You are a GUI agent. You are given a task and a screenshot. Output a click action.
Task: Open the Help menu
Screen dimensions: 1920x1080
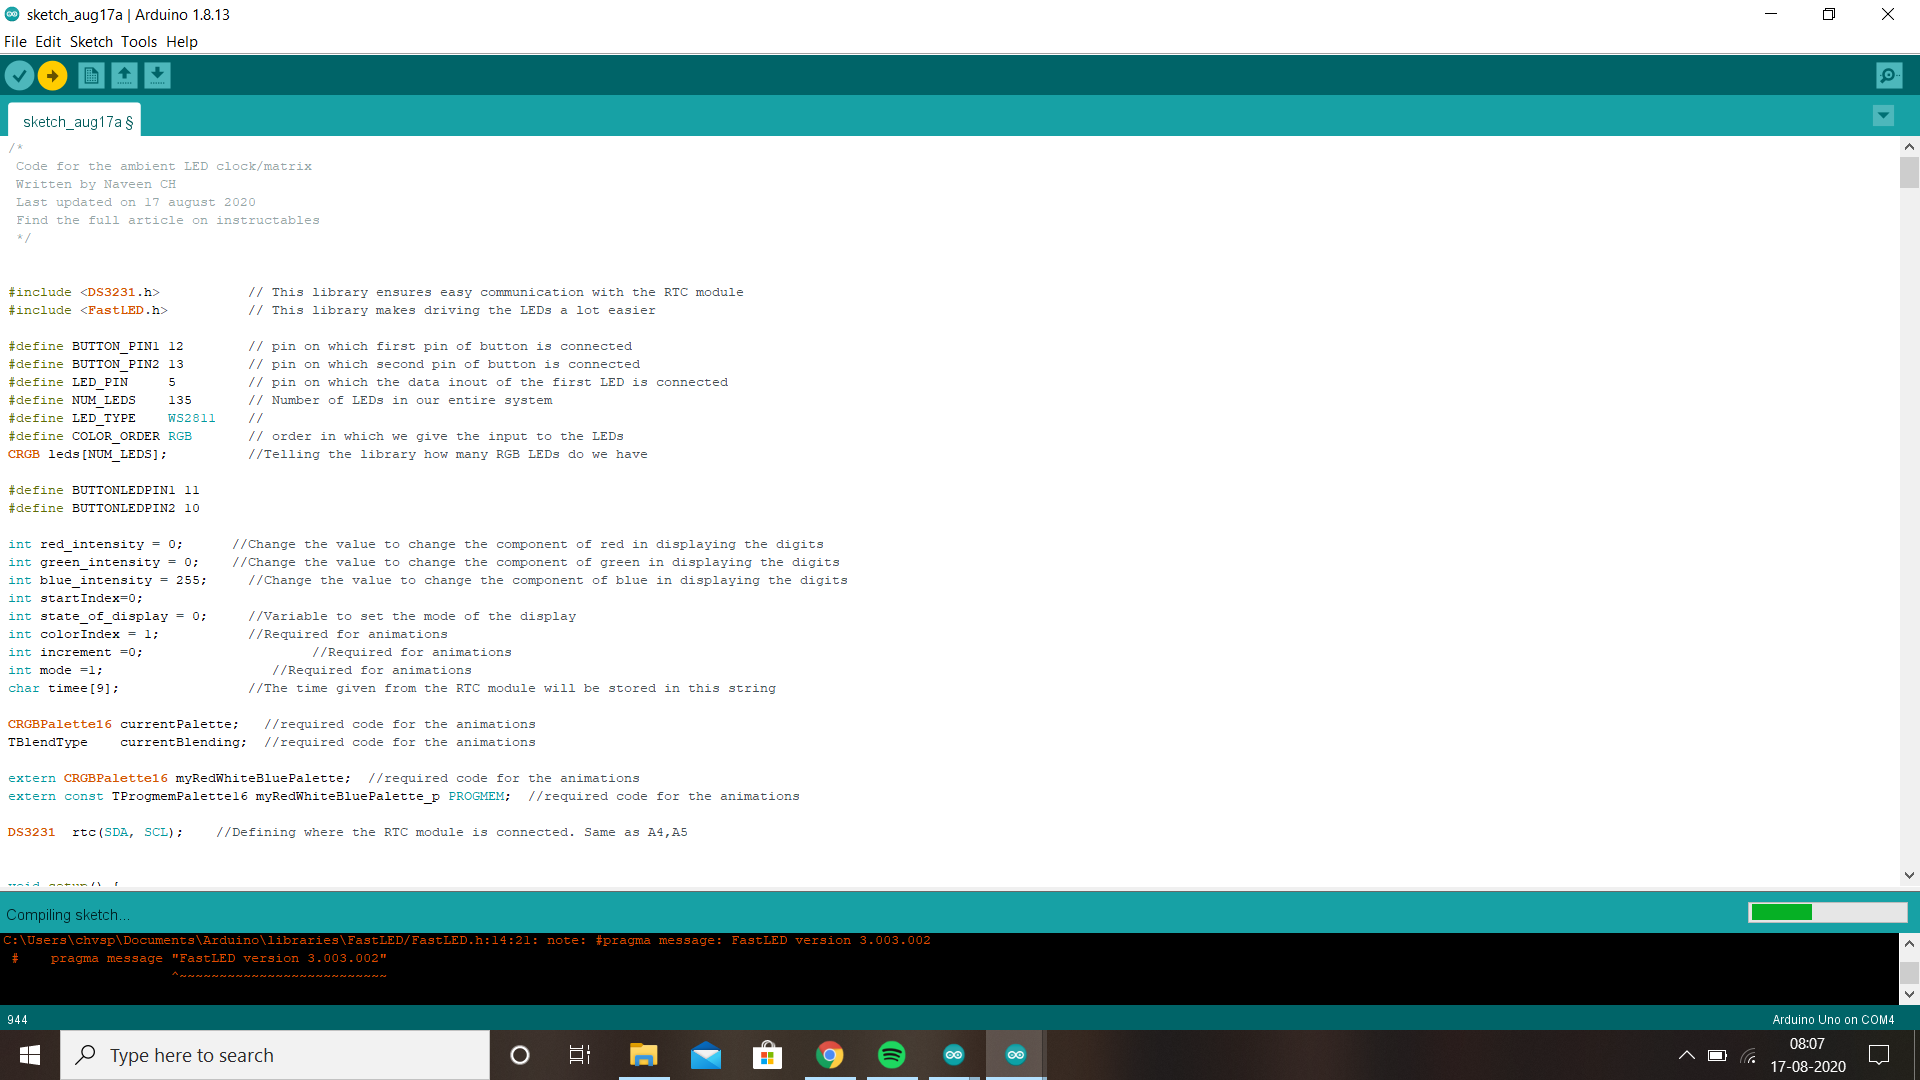[182, 42]
